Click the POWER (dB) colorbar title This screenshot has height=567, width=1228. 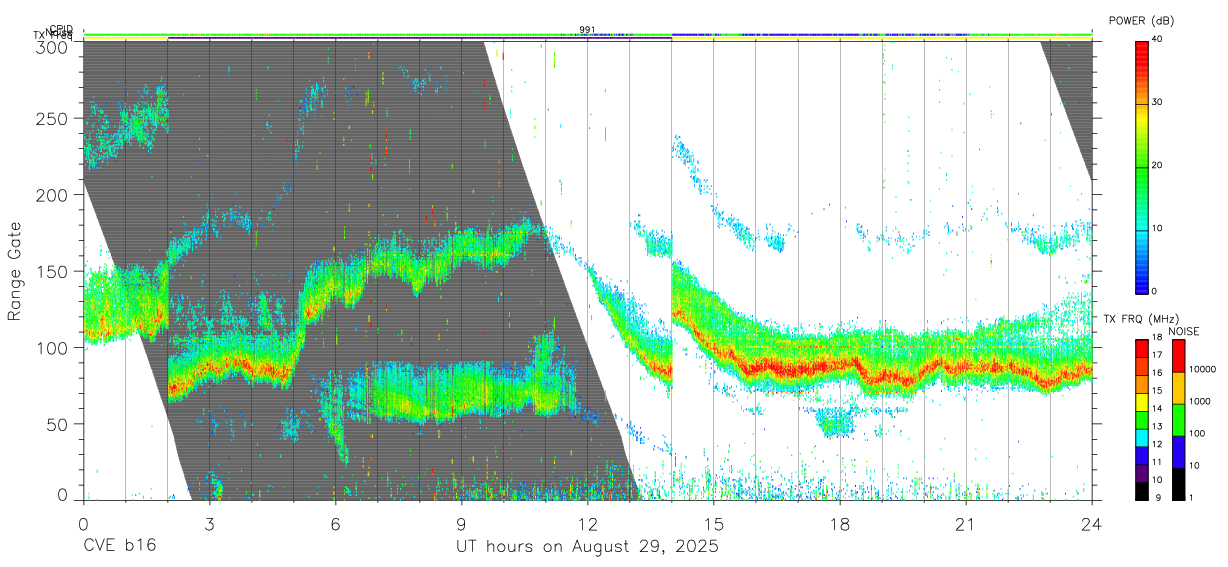1142,21
